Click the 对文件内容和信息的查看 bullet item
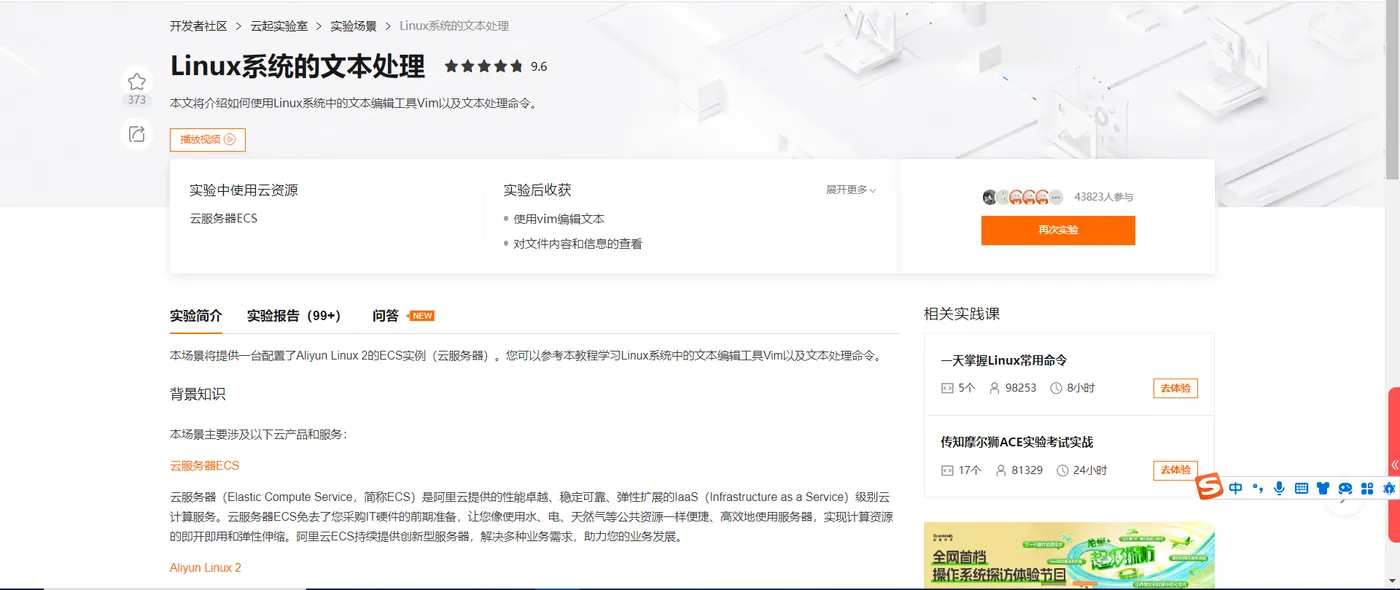This screenshot has width=1400, height=590. coord(578,244)
